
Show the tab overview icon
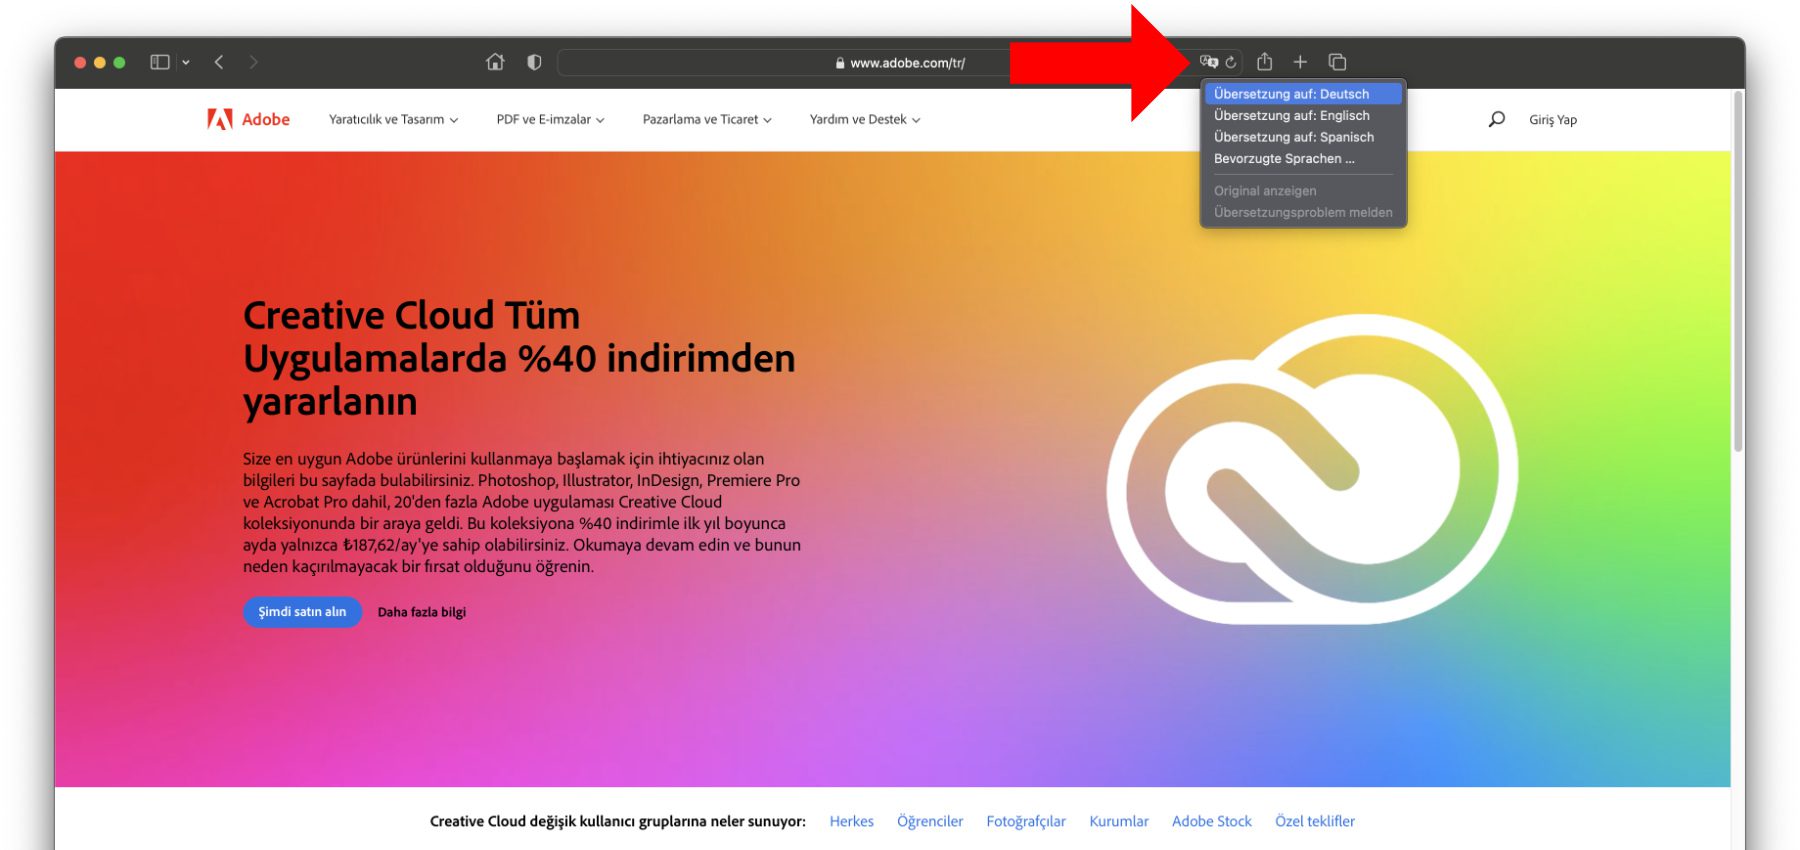coord(1337,62)
